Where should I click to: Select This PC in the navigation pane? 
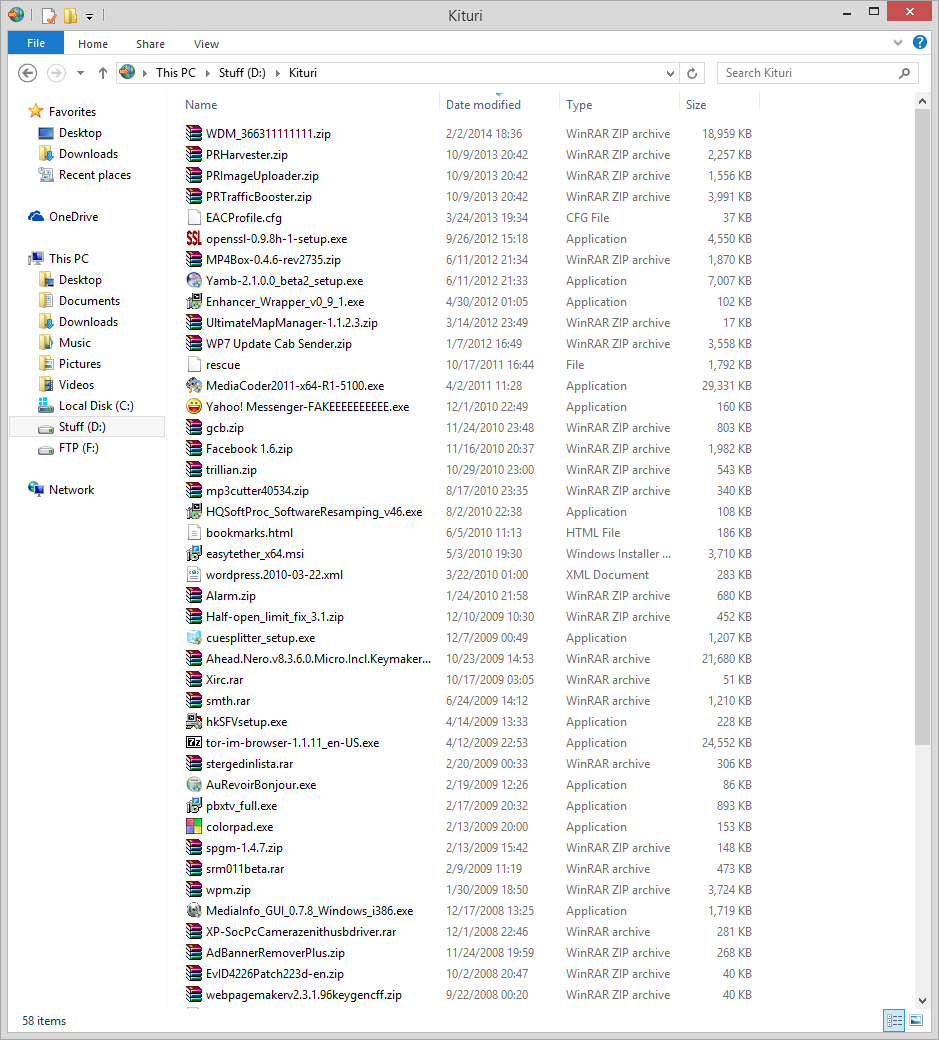click(68, 259)
